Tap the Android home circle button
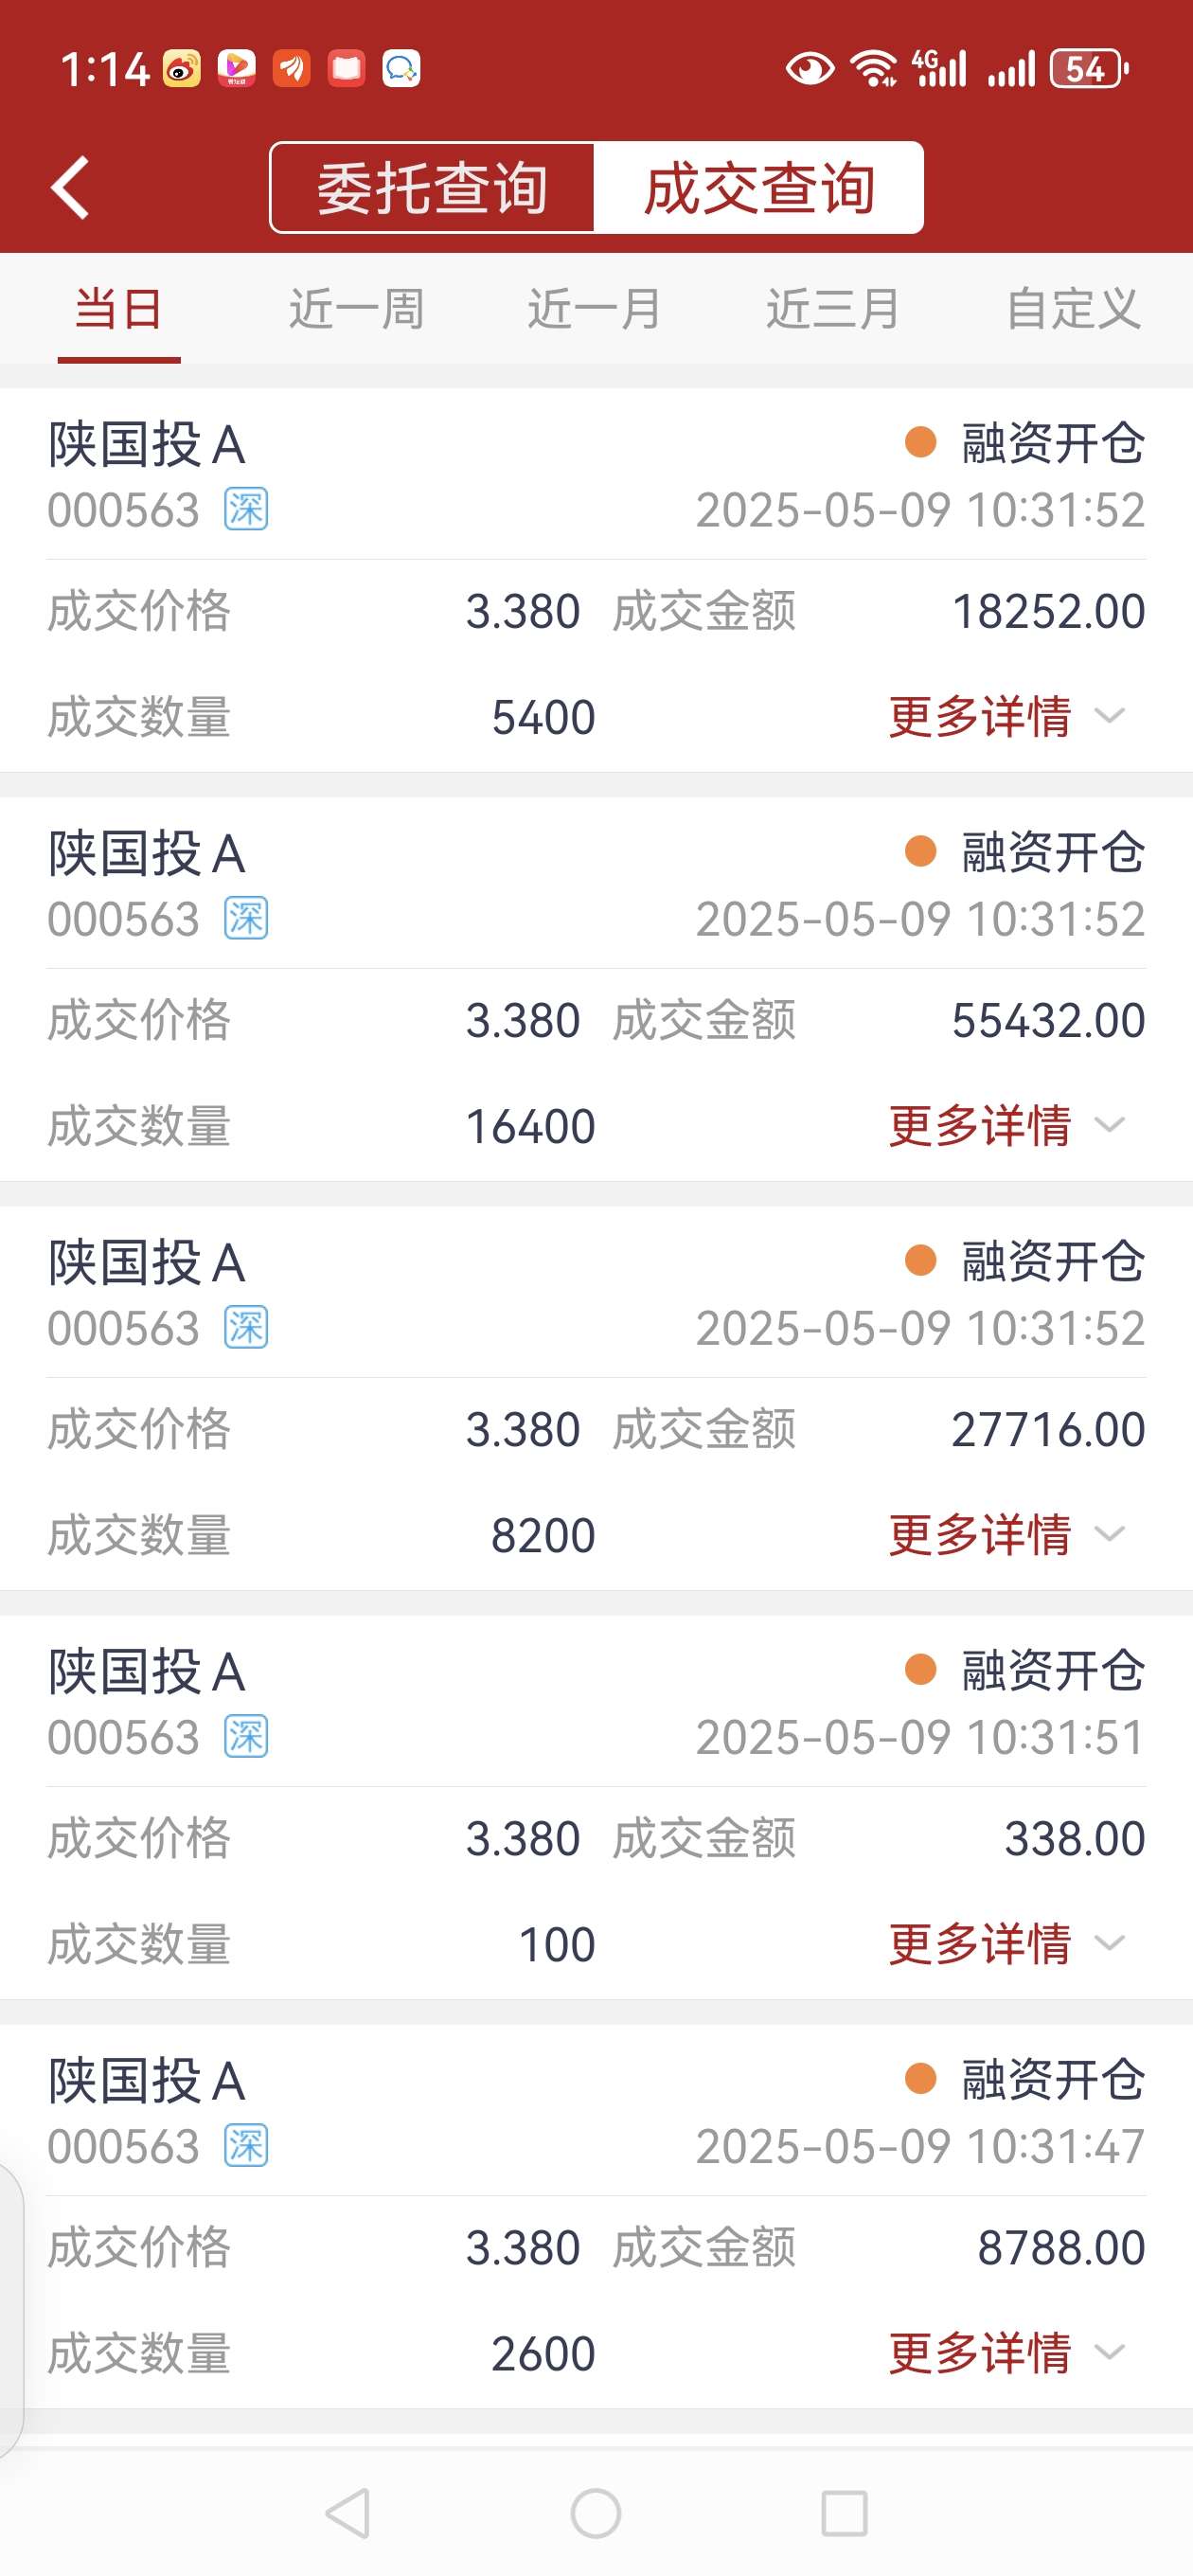The width and height of the screenshot is (1193, 2576). click(x=596, y=2513)
